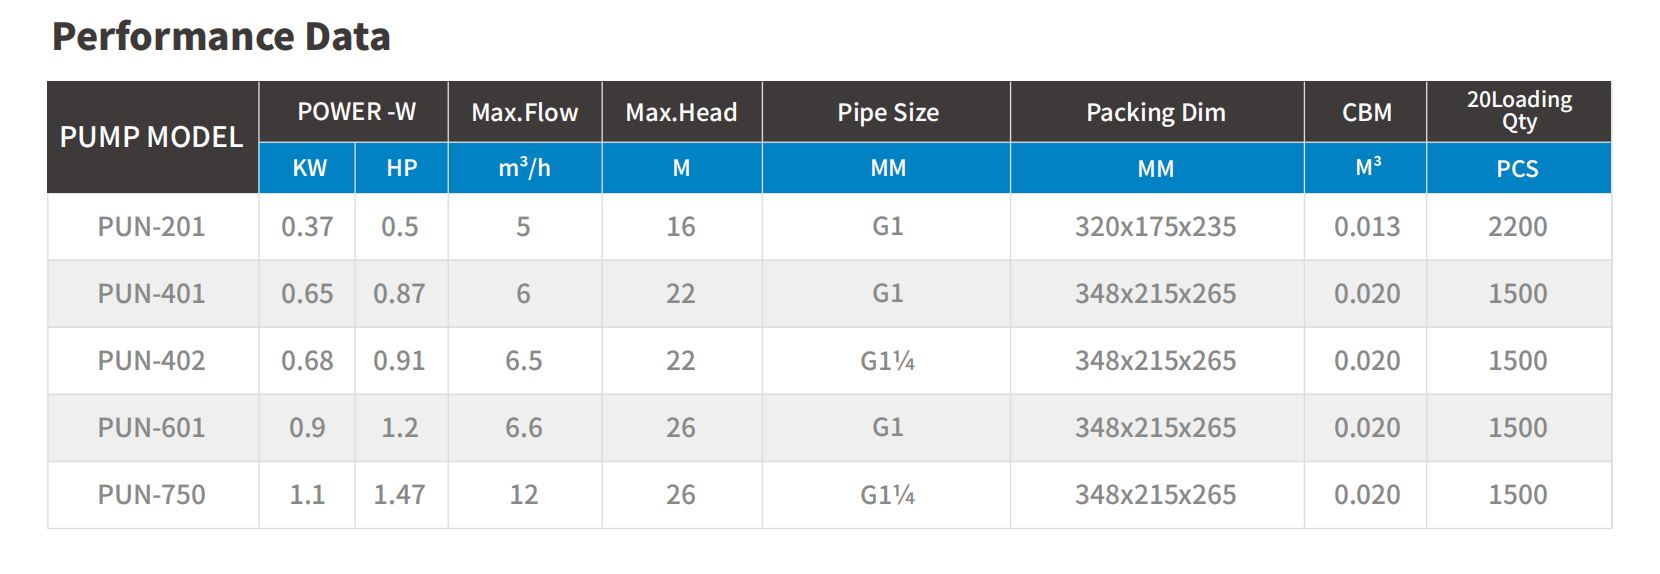Viewport: 1660px width, 574px height.
Task: Click the PUN-401 model cell
Action: [x=151, y=294]
